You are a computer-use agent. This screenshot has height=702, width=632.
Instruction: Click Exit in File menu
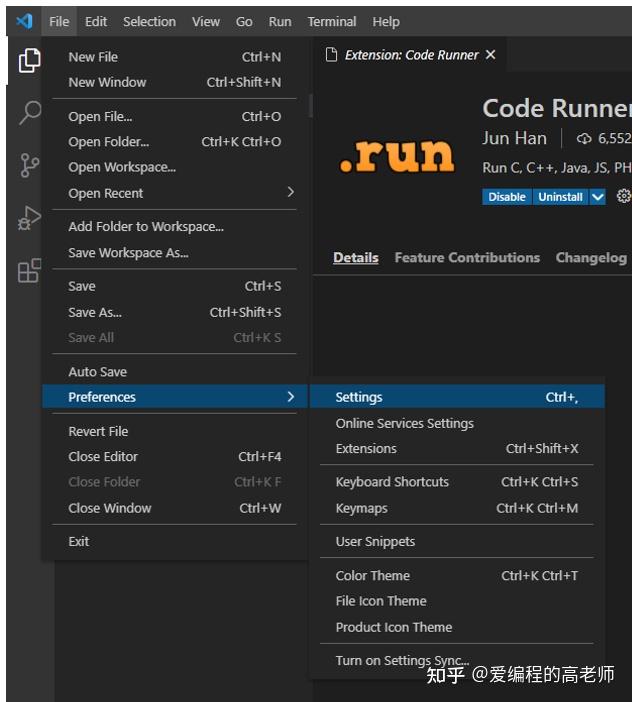[175, 541]
